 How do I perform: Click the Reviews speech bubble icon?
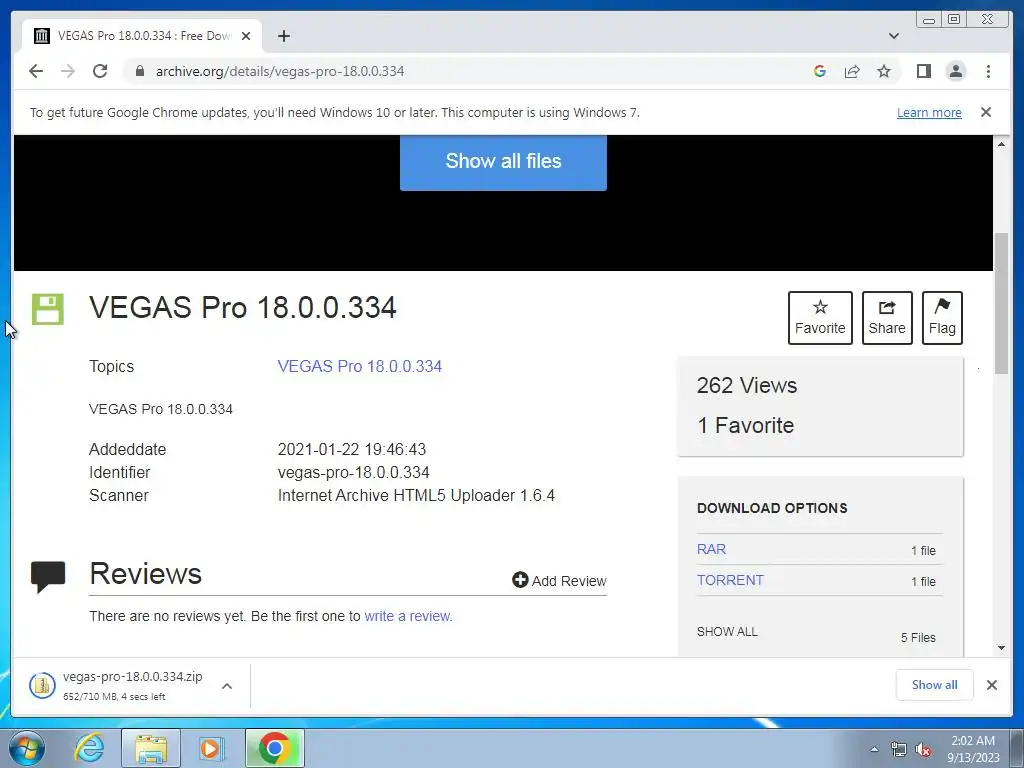point(48,577)
